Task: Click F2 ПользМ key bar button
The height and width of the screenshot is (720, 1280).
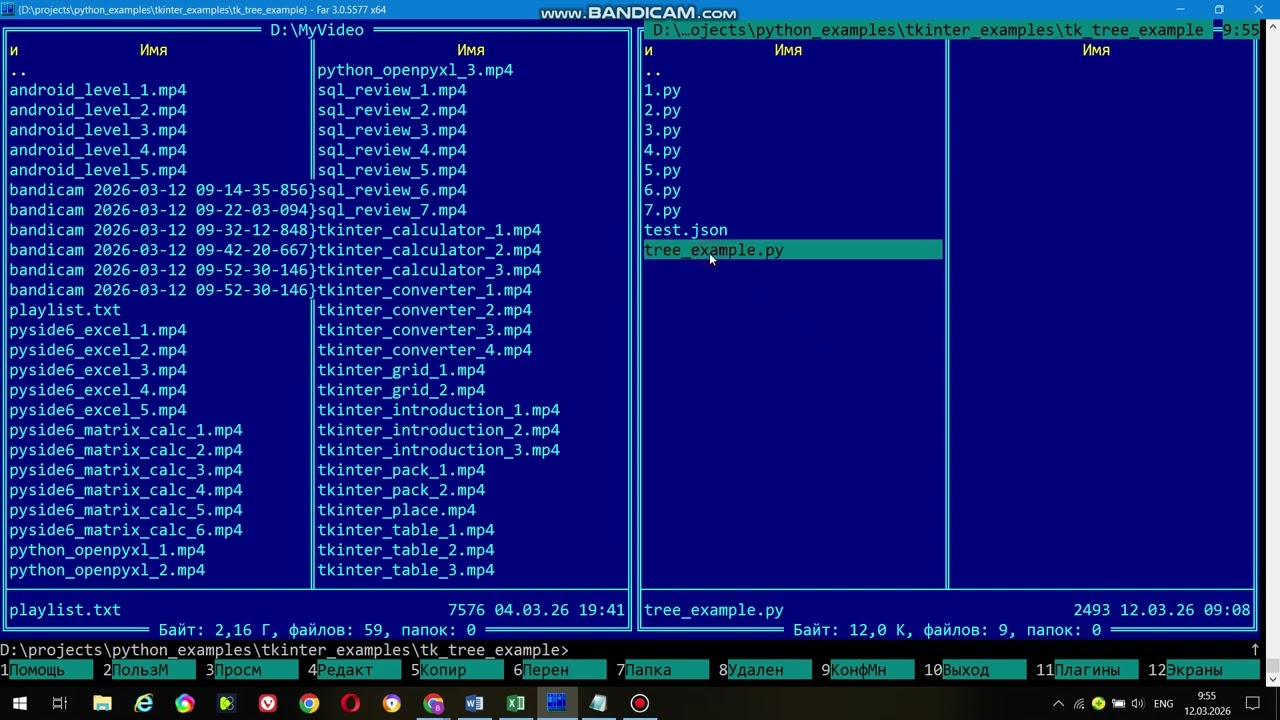Action: (x=150, y=670)
